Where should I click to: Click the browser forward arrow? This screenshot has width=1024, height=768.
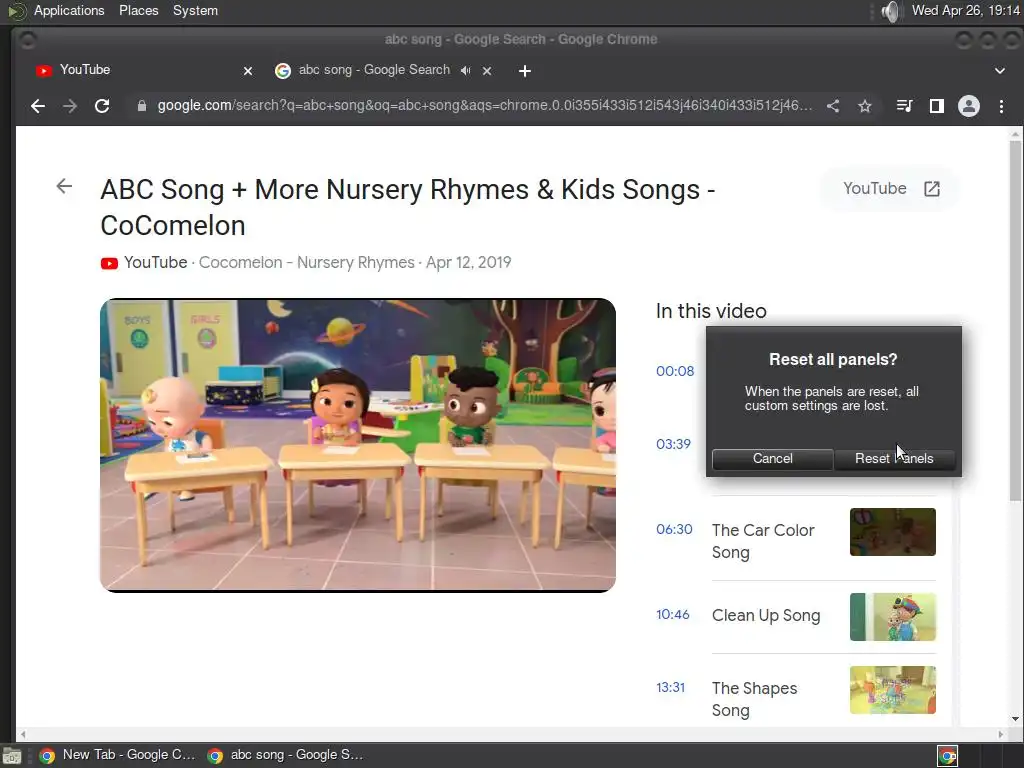pyautogui.click(x=70, y=106)
